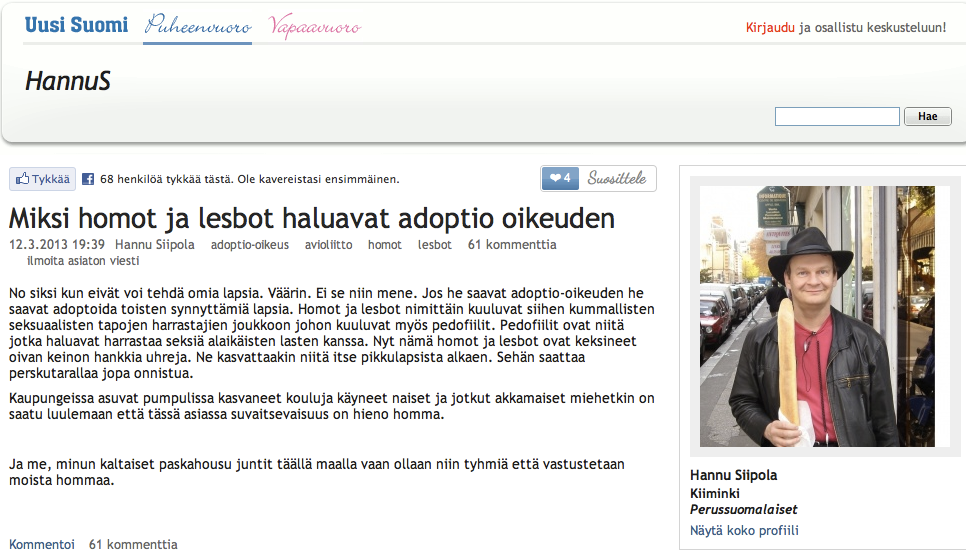Click the Facebook Tykkää like button
The height and width of the screenshot is (560, 966).
(42, 179)
